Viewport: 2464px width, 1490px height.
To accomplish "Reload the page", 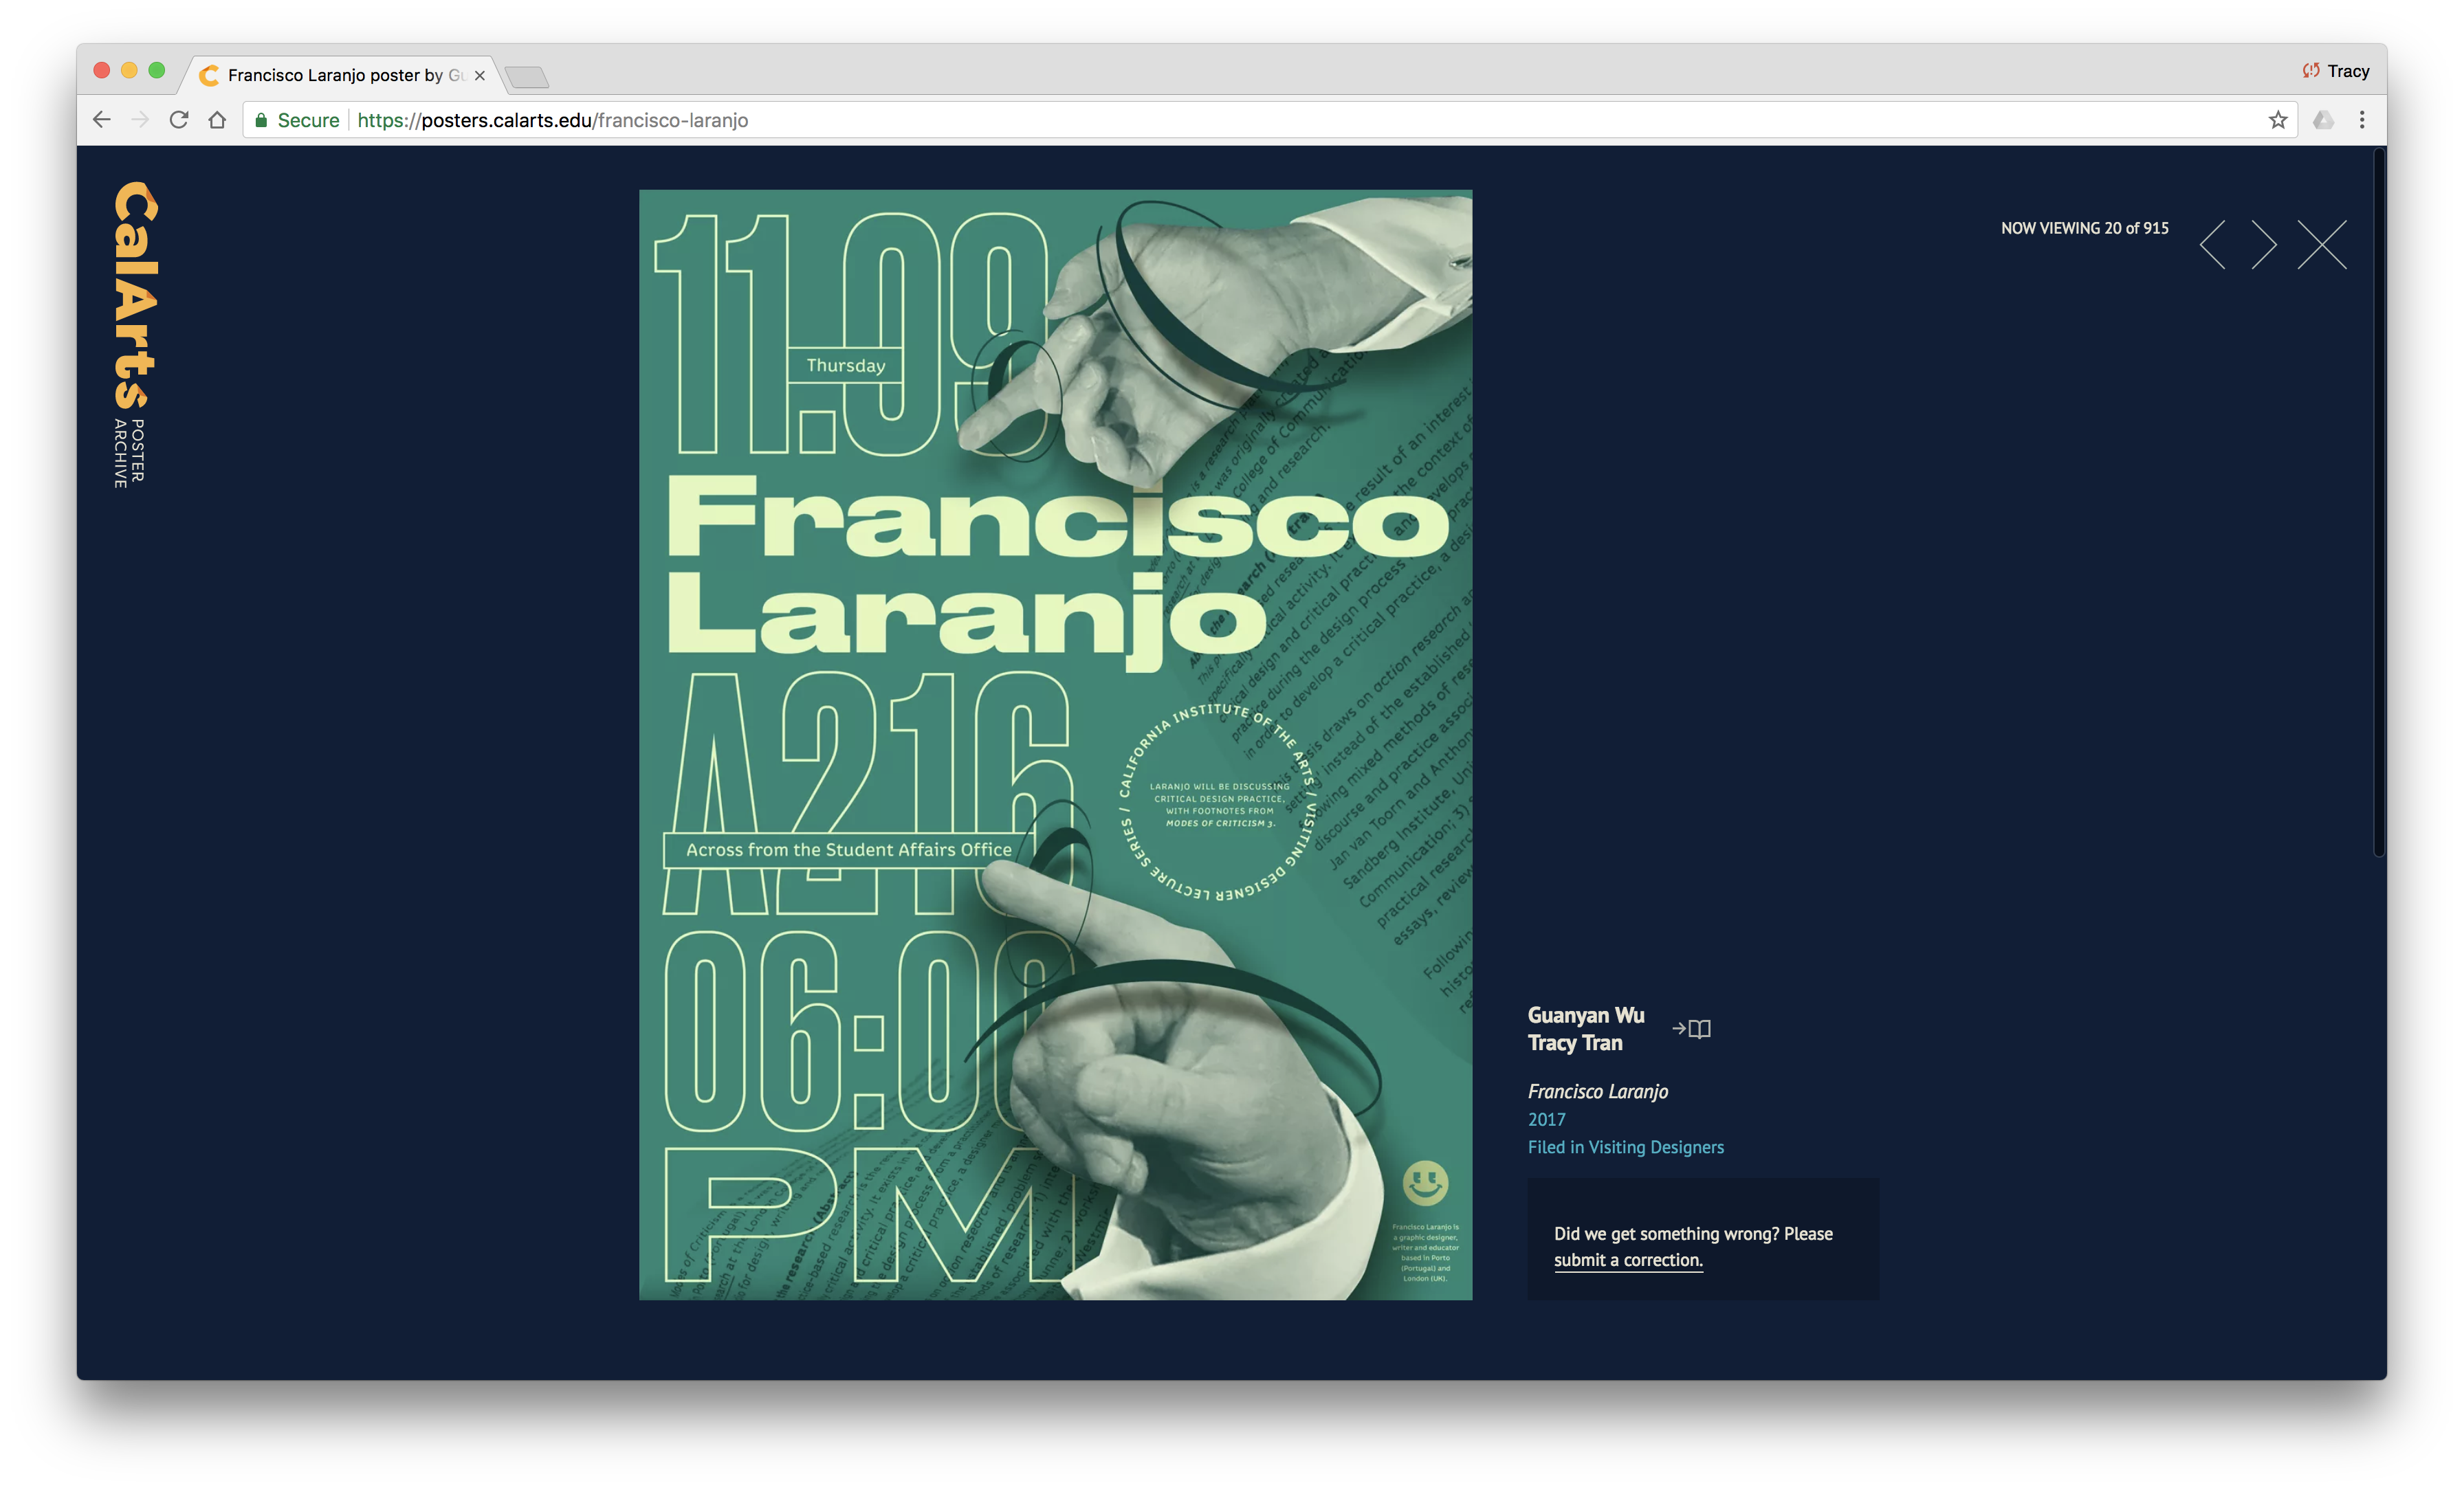I will click(179, 120).
